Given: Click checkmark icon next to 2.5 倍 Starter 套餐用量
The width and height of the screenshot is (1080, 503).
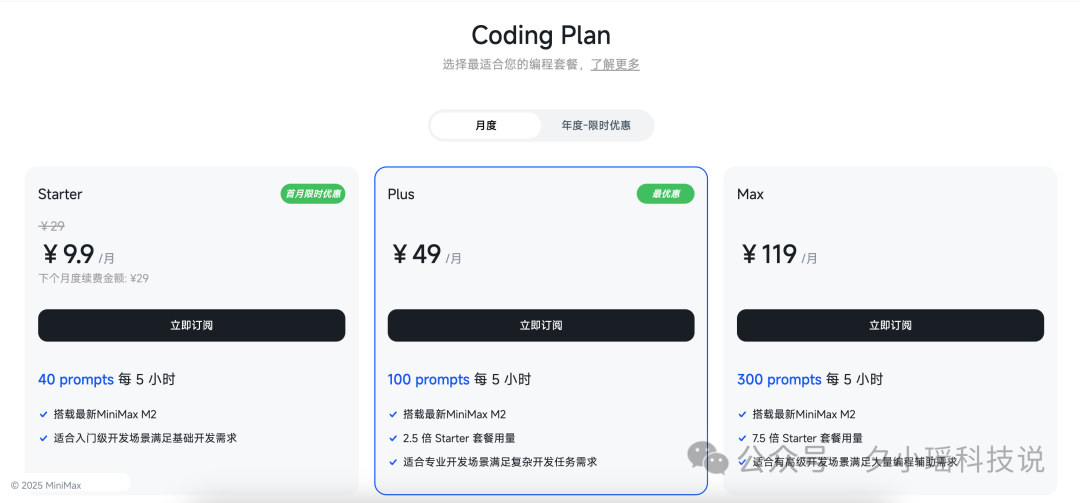Looking at the screenshot, I should pos(393,438).
